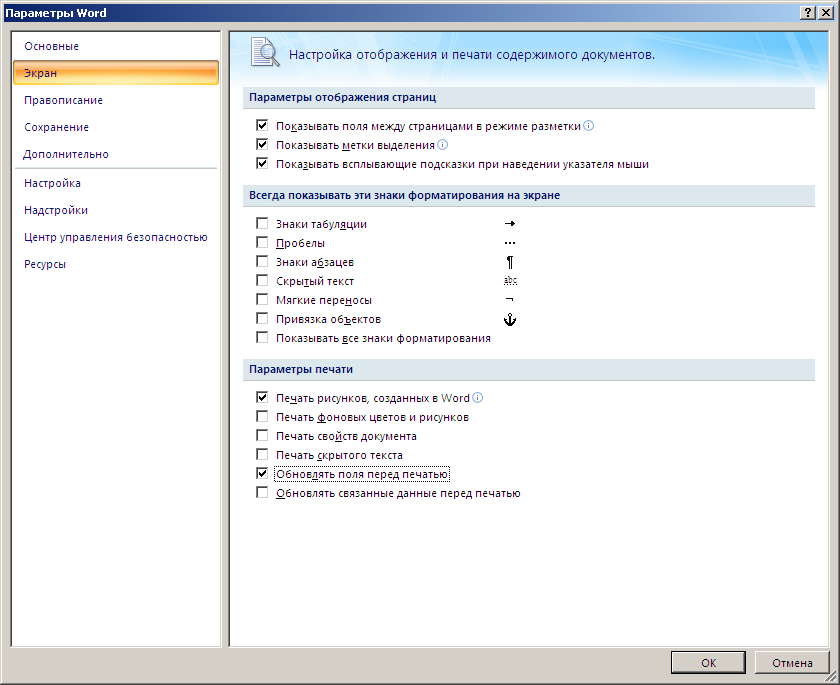Viewport: 840px width, 685px height.
Task: Close the Word options dialog
Action: 826,12
